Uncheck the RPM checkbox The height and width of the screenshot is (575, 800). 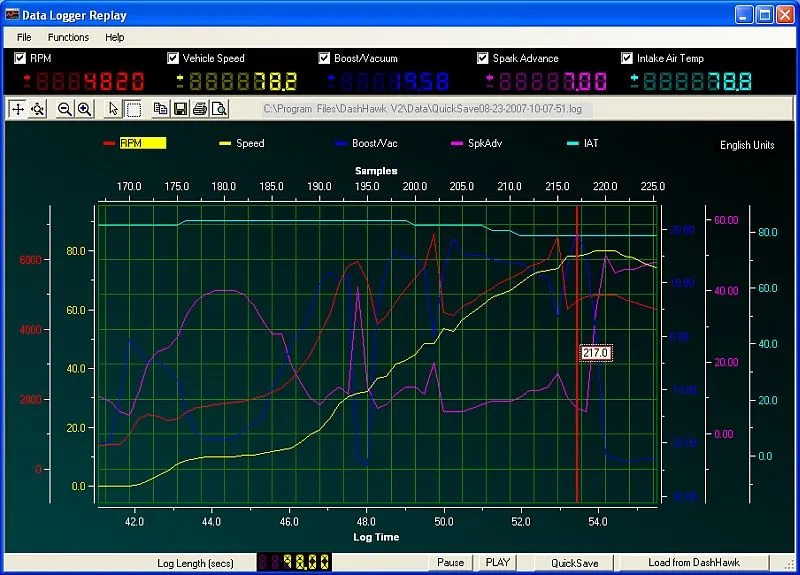pos(20,58)
